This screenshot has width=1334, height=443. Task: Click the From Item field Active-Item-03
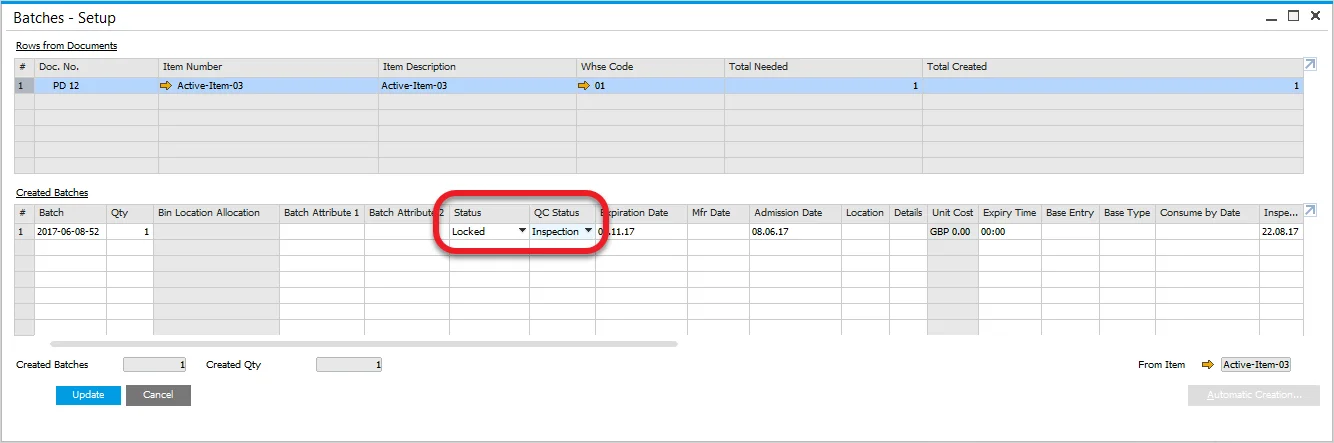pyautogui.click(x=1256, y=365)
